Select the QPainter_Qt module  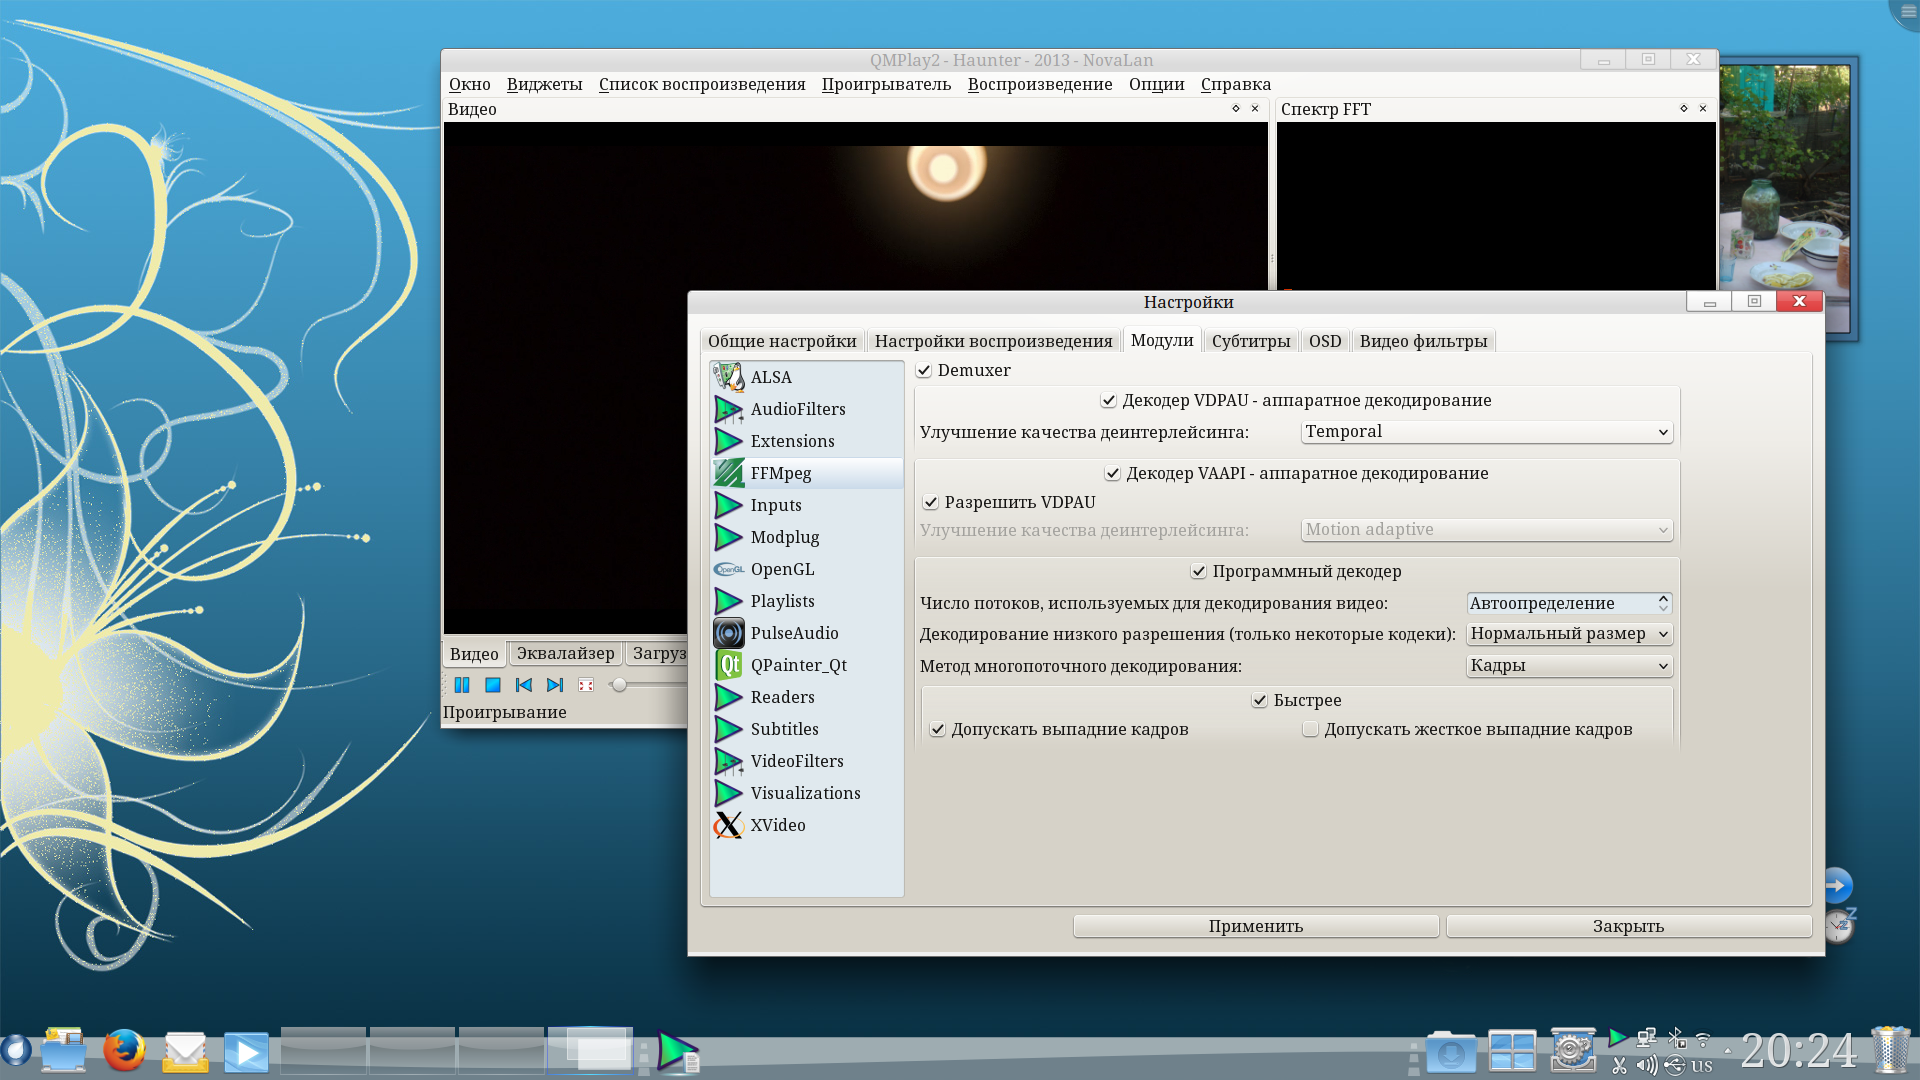[x=798, y=665]
